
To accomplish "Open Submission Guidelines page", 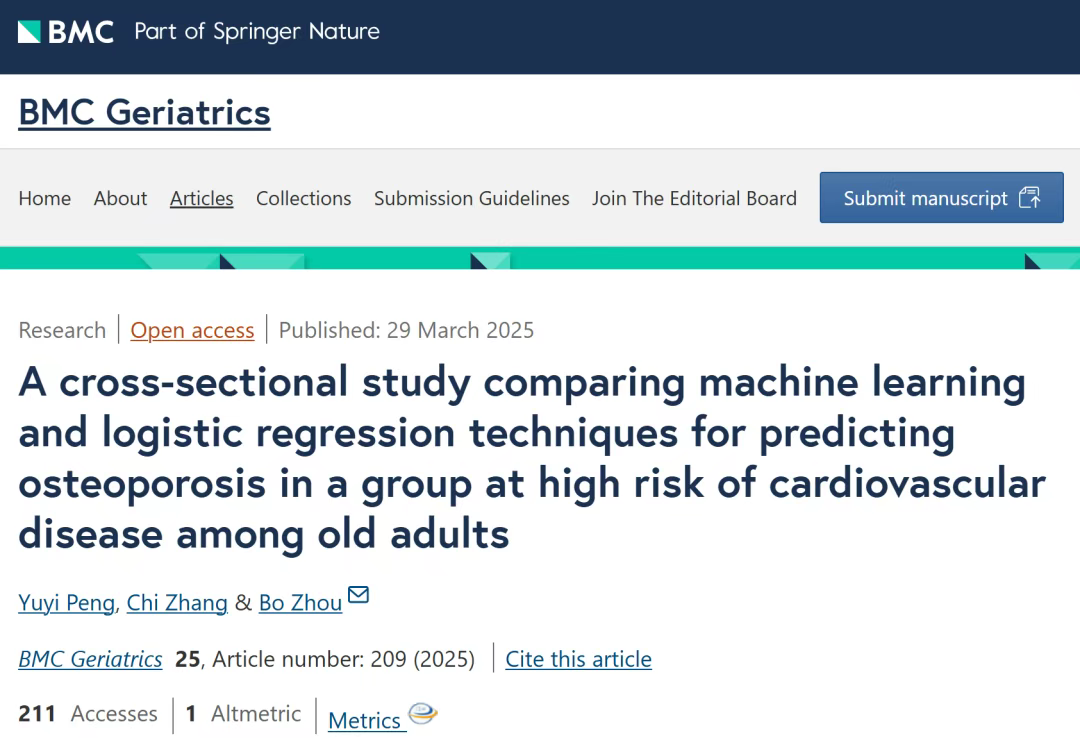I will pyautogui.click(x=472, y=198).
